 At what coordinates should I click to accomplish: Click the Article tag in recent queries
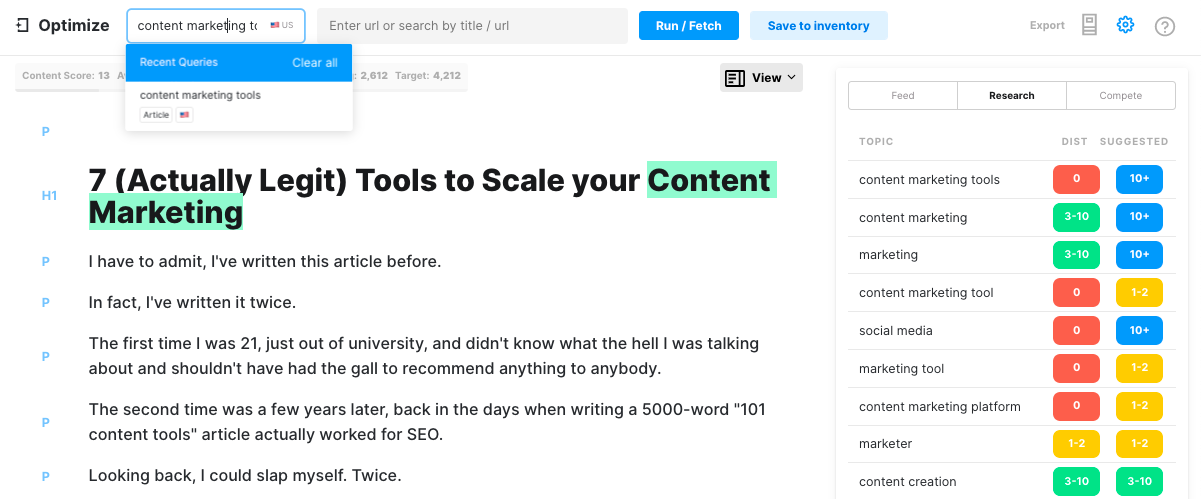(x=156, y=115)
